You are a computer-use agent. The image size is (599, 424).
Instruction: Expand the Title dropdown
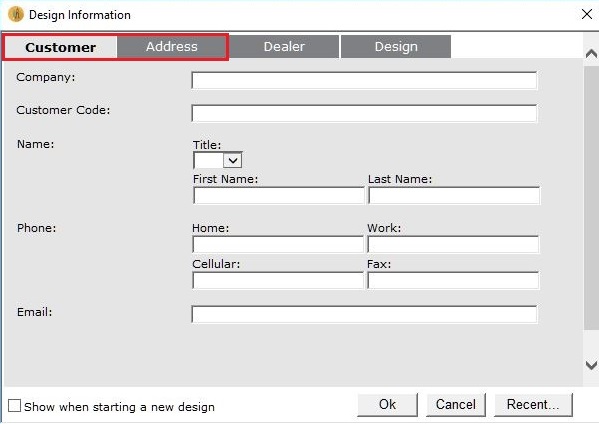tap(232, 160)
